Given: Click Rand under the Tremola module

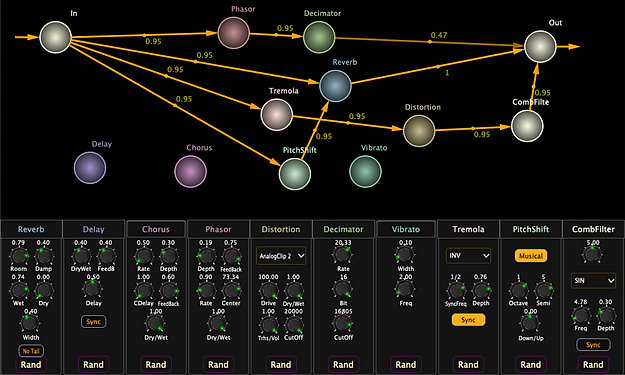Looking at the screenshot, I should [468, 365].
